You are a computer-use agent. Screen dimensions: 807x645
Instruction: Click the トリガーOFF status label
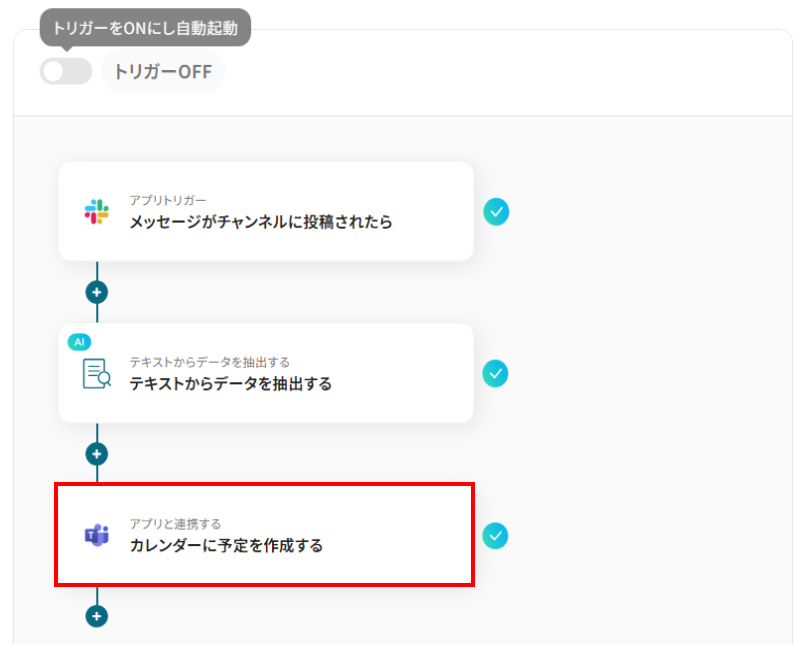163,72
